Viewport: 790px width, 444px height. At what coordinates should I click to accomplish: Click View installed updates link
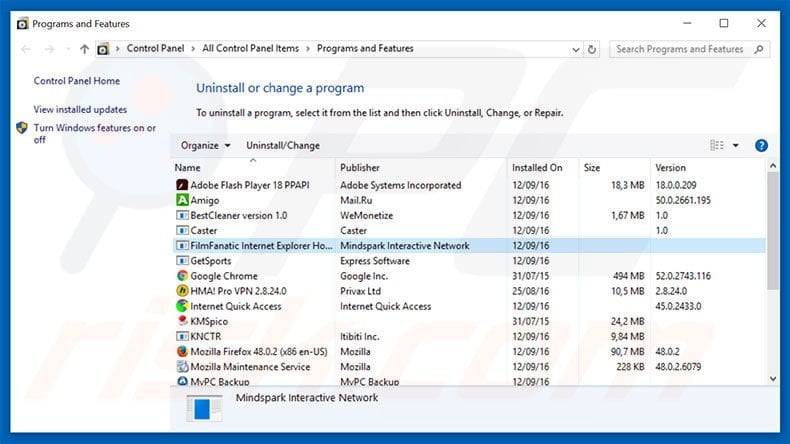(80, 109)
